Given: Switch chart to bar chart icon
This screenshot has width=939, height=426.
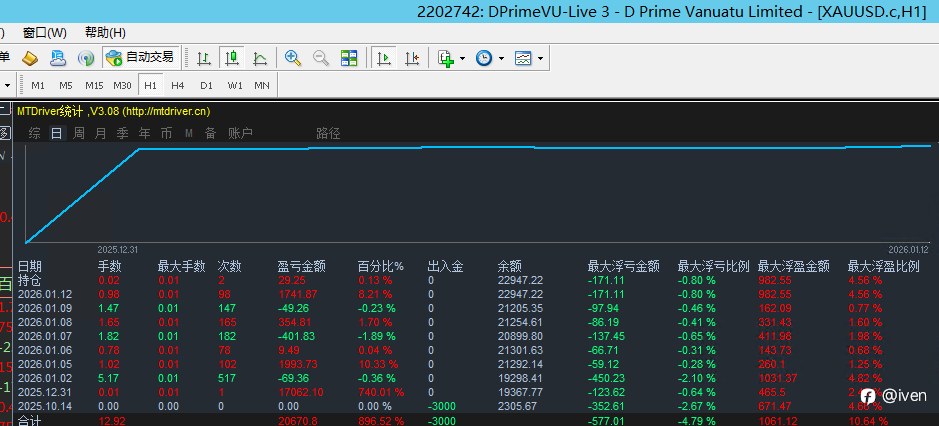Looking at the screenshot, I should tap(204, 58).
